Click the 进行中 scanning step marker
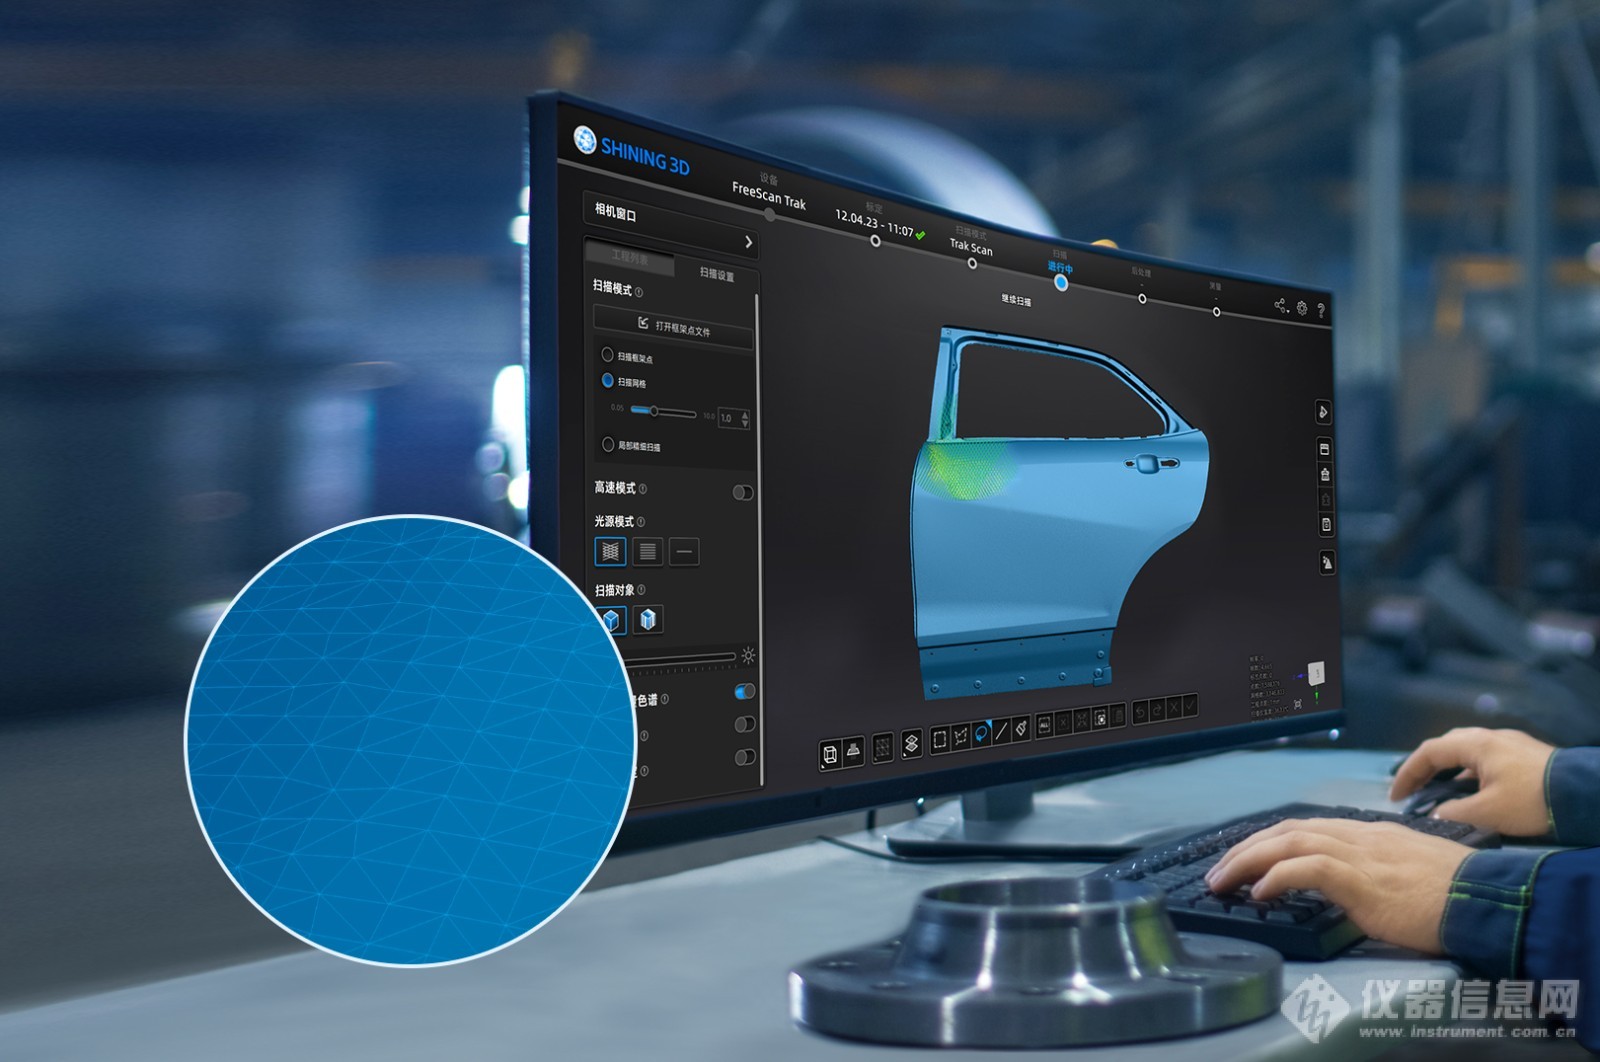 click(1061, 283)
